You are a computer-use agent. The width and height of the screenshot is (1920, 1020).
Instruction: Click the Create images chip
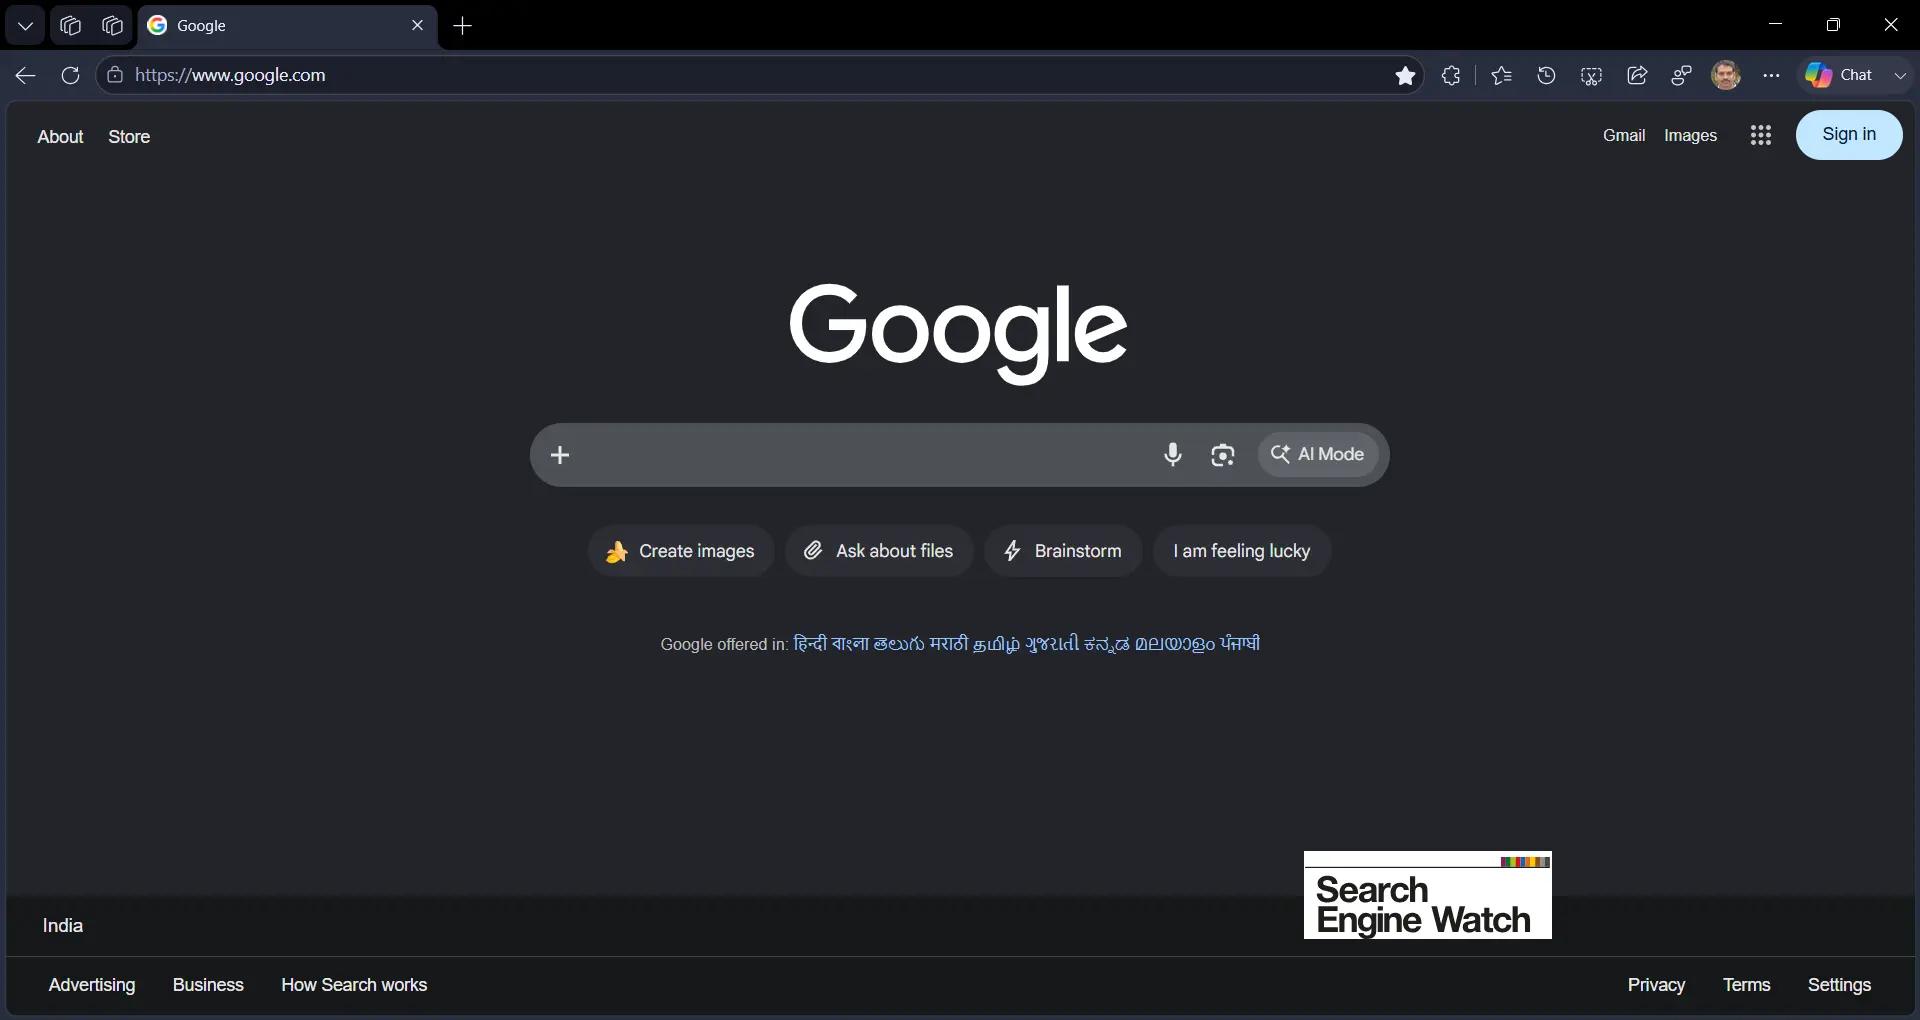(x=681, y=551)
